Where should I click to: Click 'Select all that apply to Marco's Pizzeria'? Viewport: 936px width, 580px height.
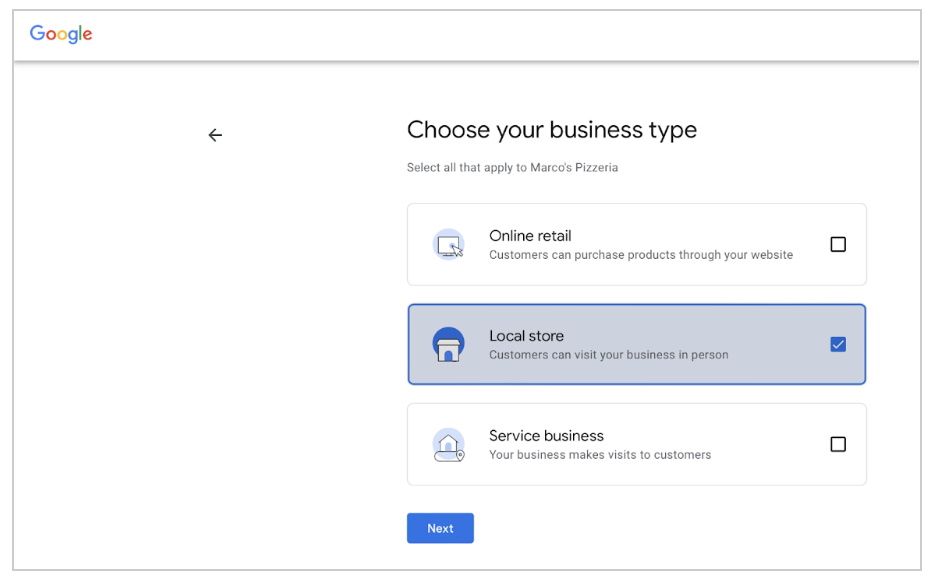click(x=512, y=168)
